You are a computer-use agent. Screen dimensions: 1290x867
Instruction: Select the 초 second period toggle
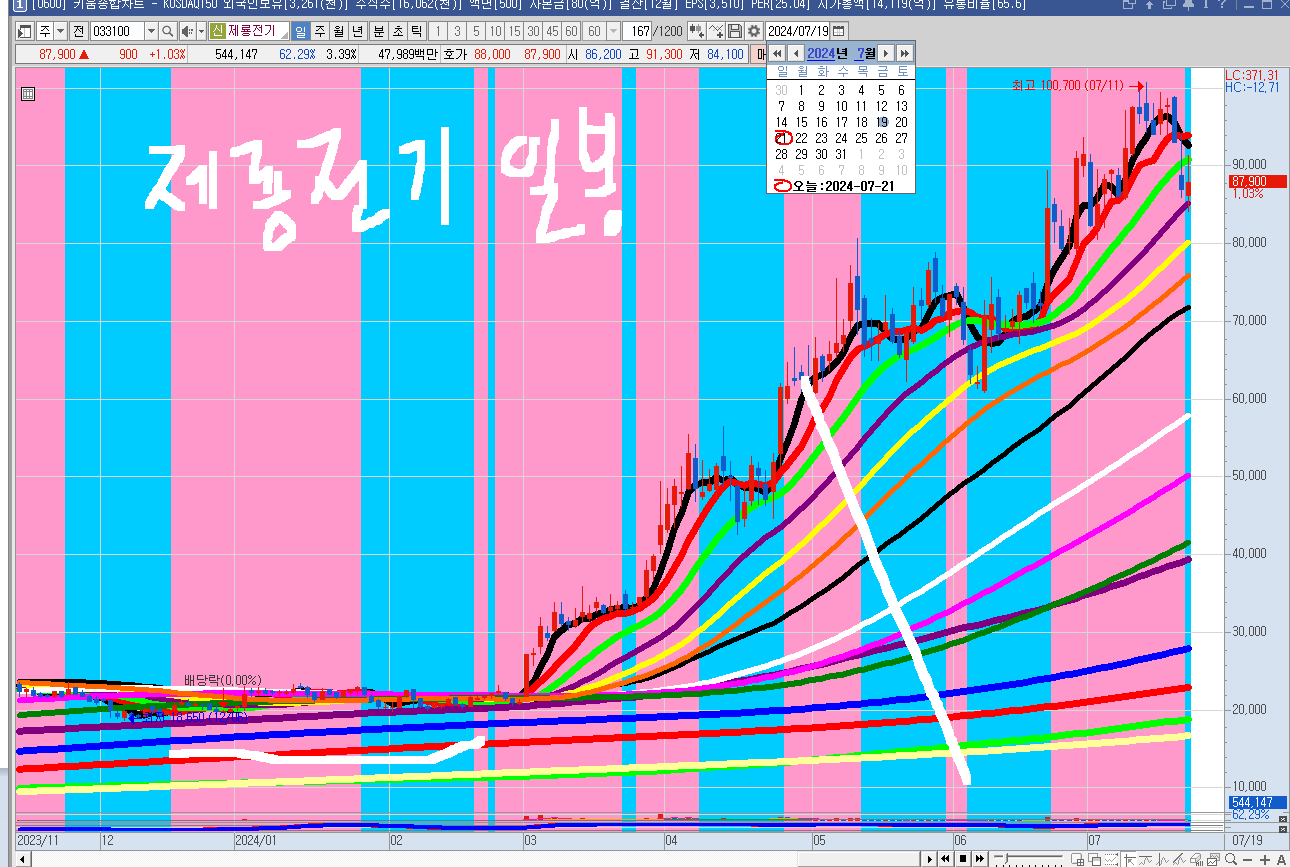point(398,31)
